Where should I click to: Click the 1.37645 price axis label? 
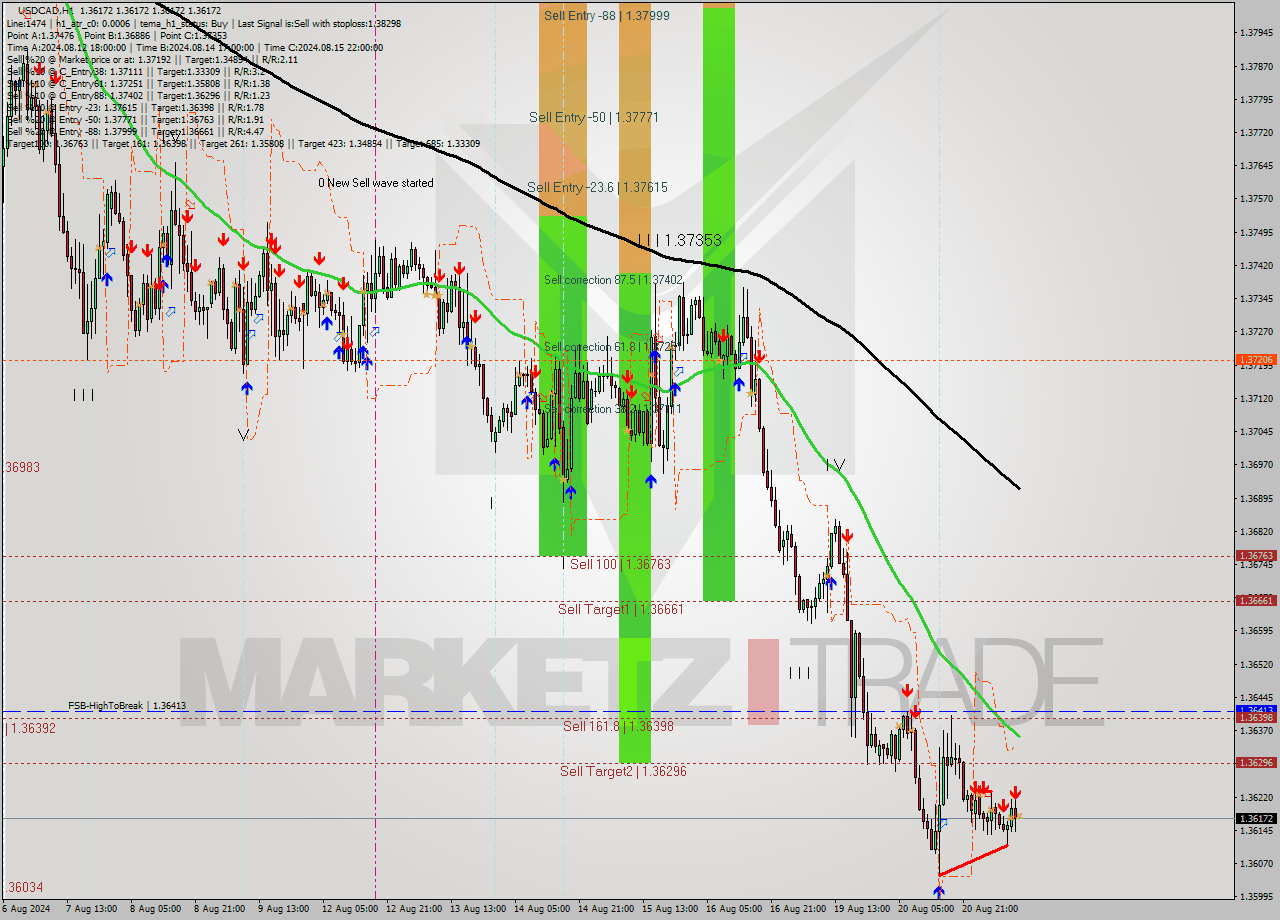[x=1255, y=165]
